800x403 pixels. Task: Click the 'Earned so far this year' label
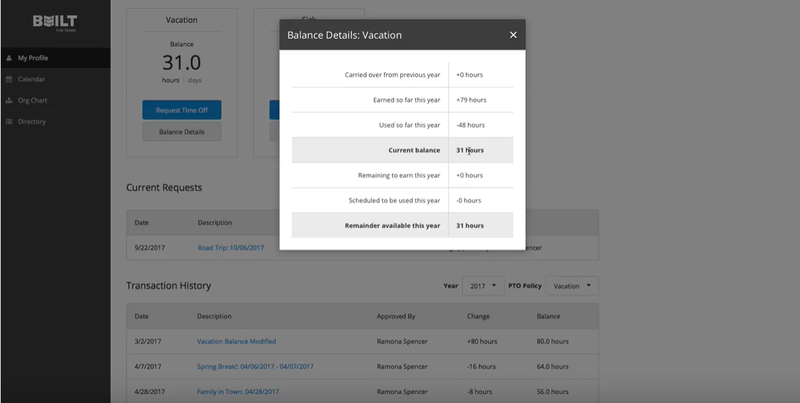(407, 100)
